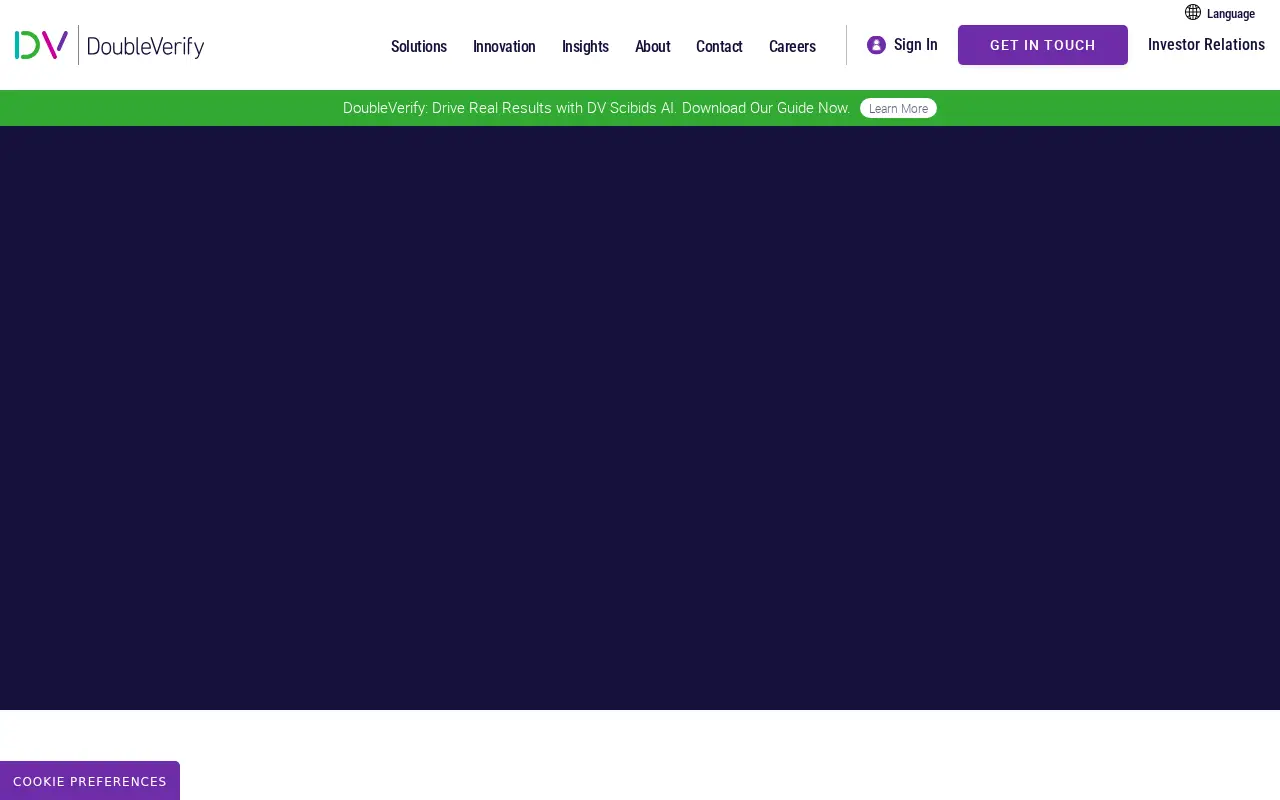Click the DoubleVerify wordmark
The width and height of the screenshot is (1280, 800).
click(146, 46)
